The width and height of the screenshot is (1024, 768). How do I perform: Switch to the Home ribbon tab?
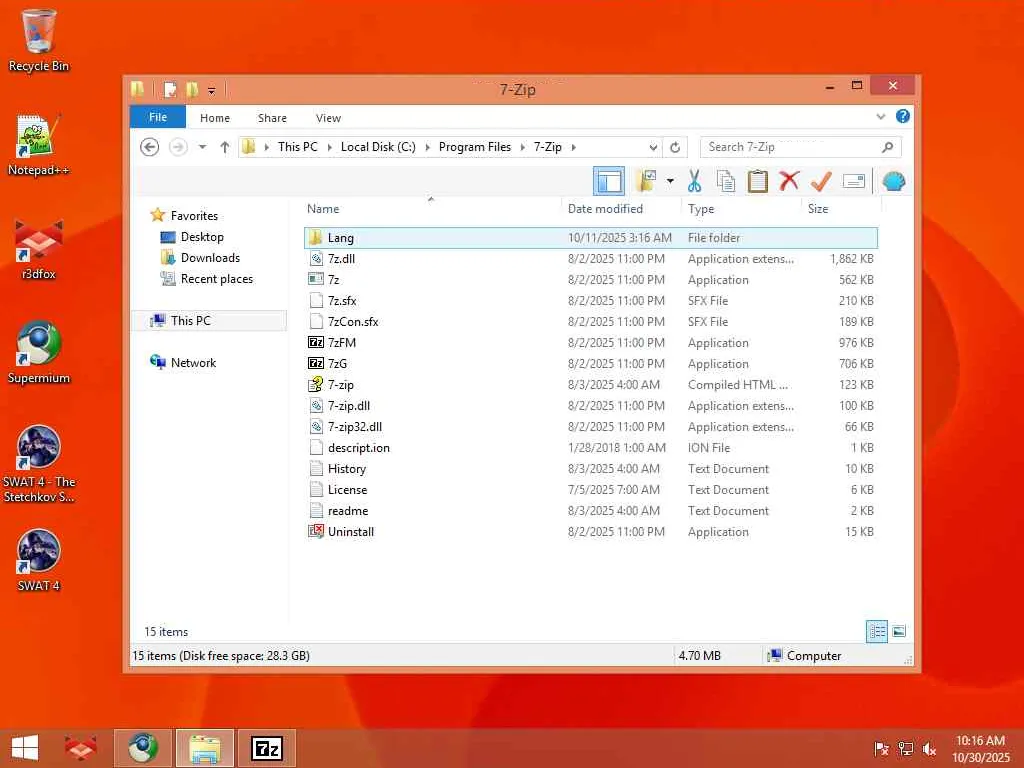(215, 118)
